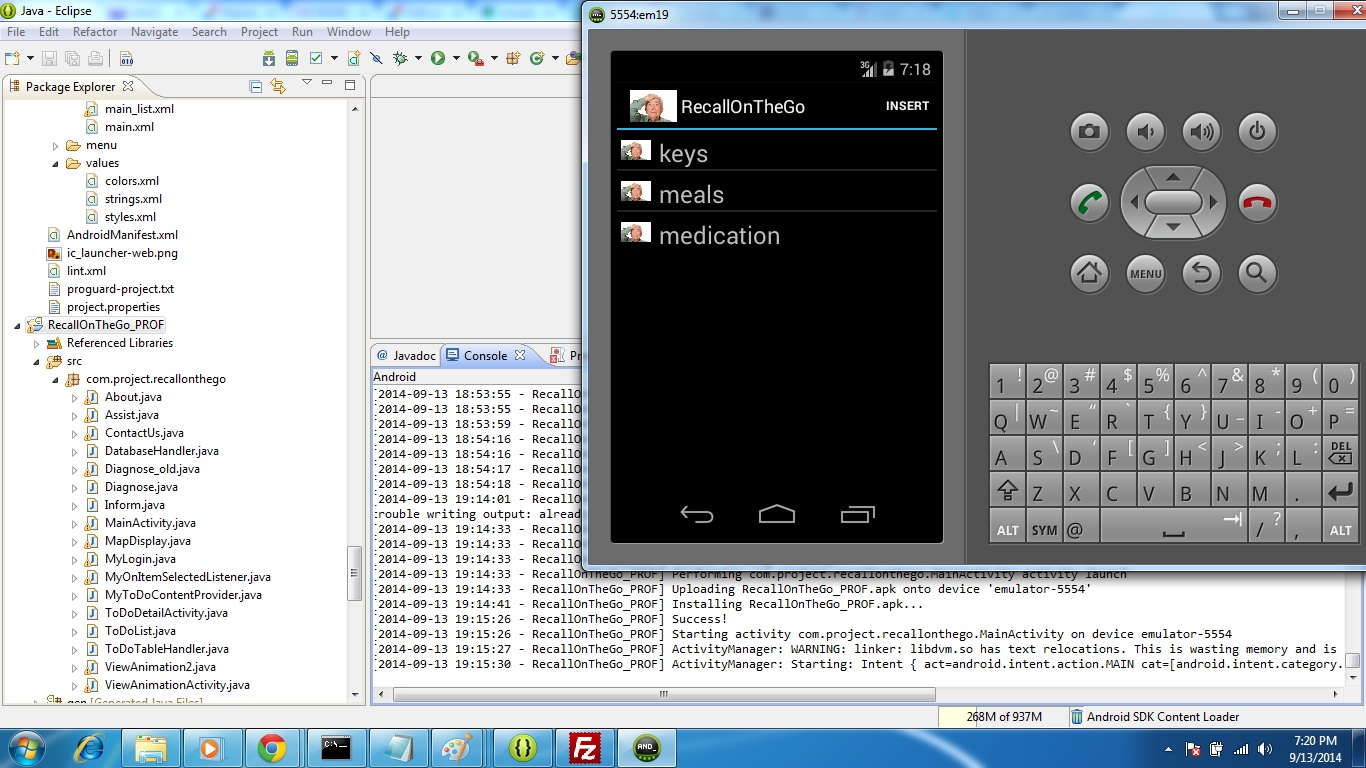
Task: Click emulator MENU hardware button
Action: tap(1145, 273)
